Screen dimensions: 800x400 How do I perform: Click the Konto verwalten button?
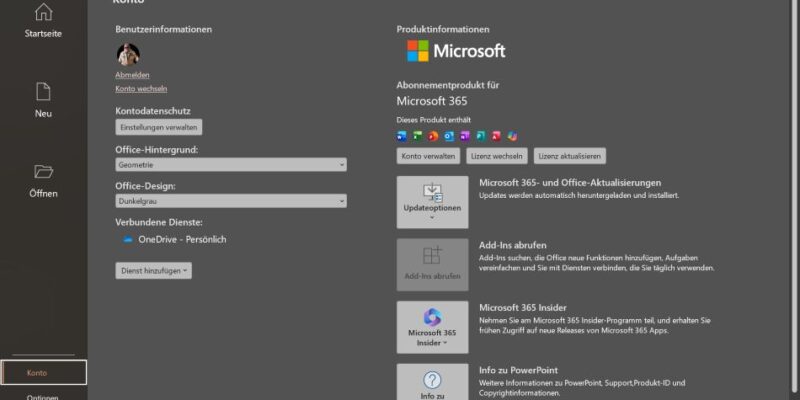pos(428,156)
